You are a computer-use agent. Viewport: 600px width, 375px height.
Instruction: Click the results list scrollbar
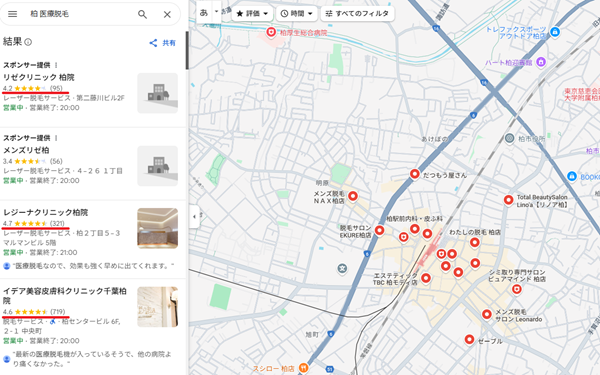click(x=187, y=51)
